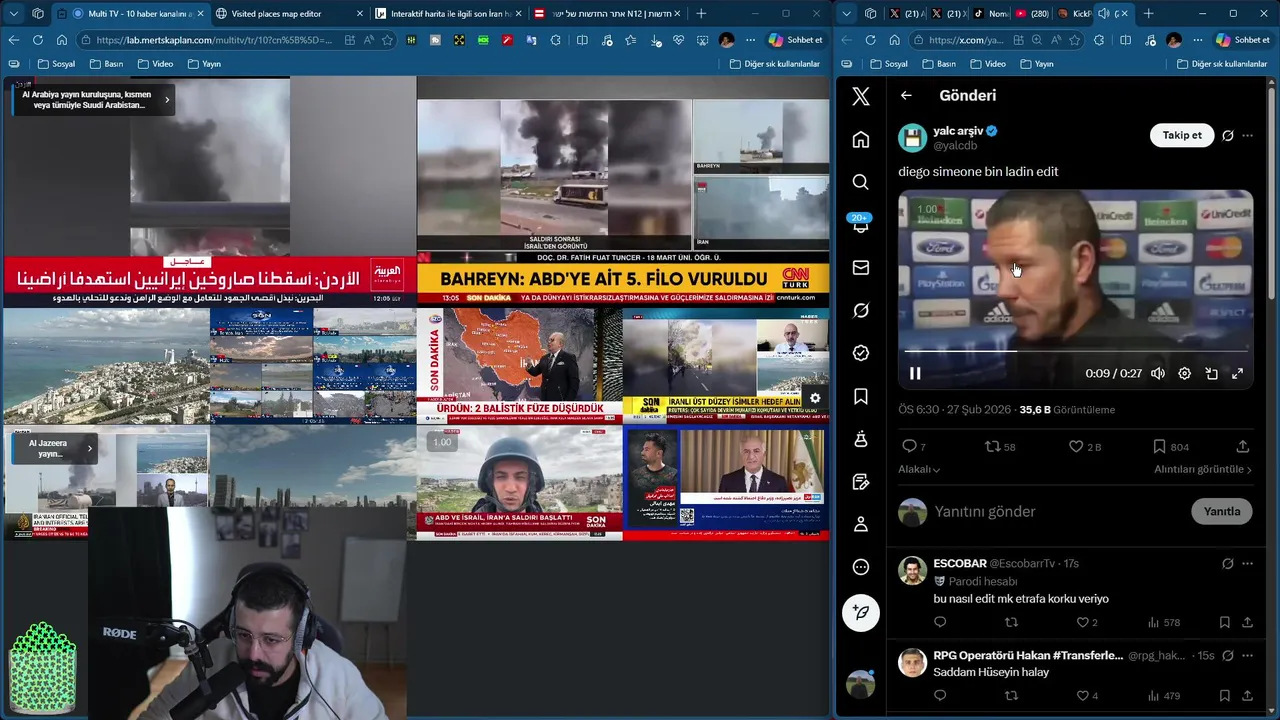This screenshot has height=720, width=1280.
Task: Pause the Simeone video
Action: (915, 374)
